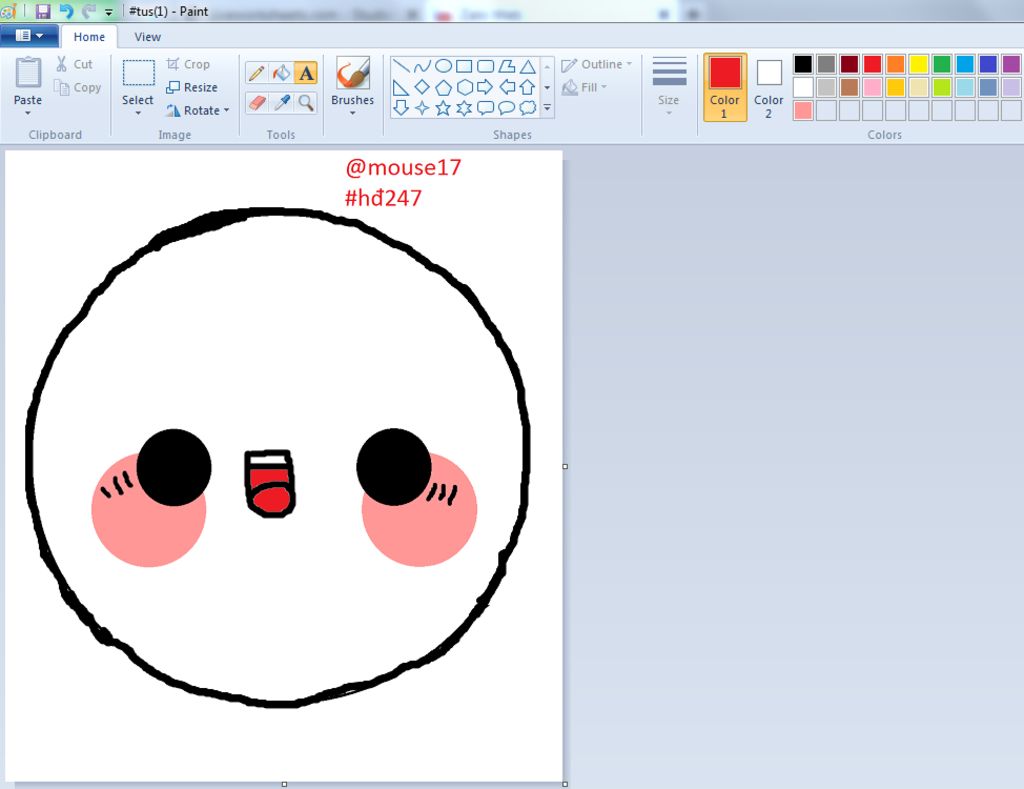Choose the Rounded rectangle shape
This screenshot has width=1024, height=789.
tap(485, 66)
